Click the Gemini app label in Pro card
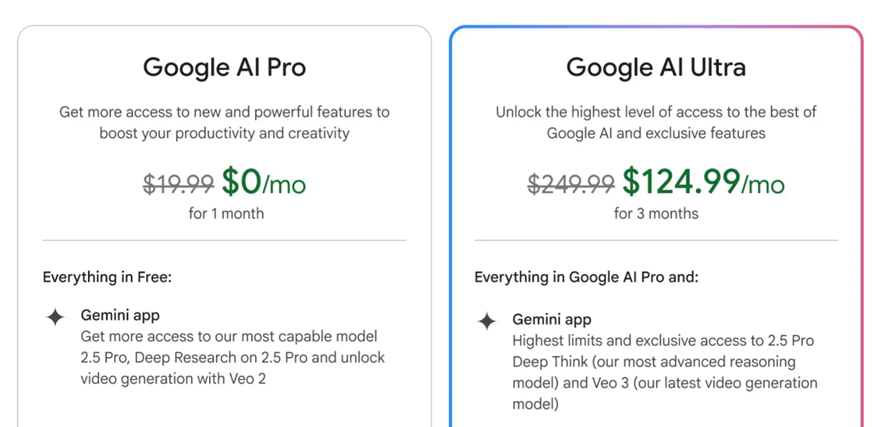This screenshot has height=427, width=876. [120, 316]
